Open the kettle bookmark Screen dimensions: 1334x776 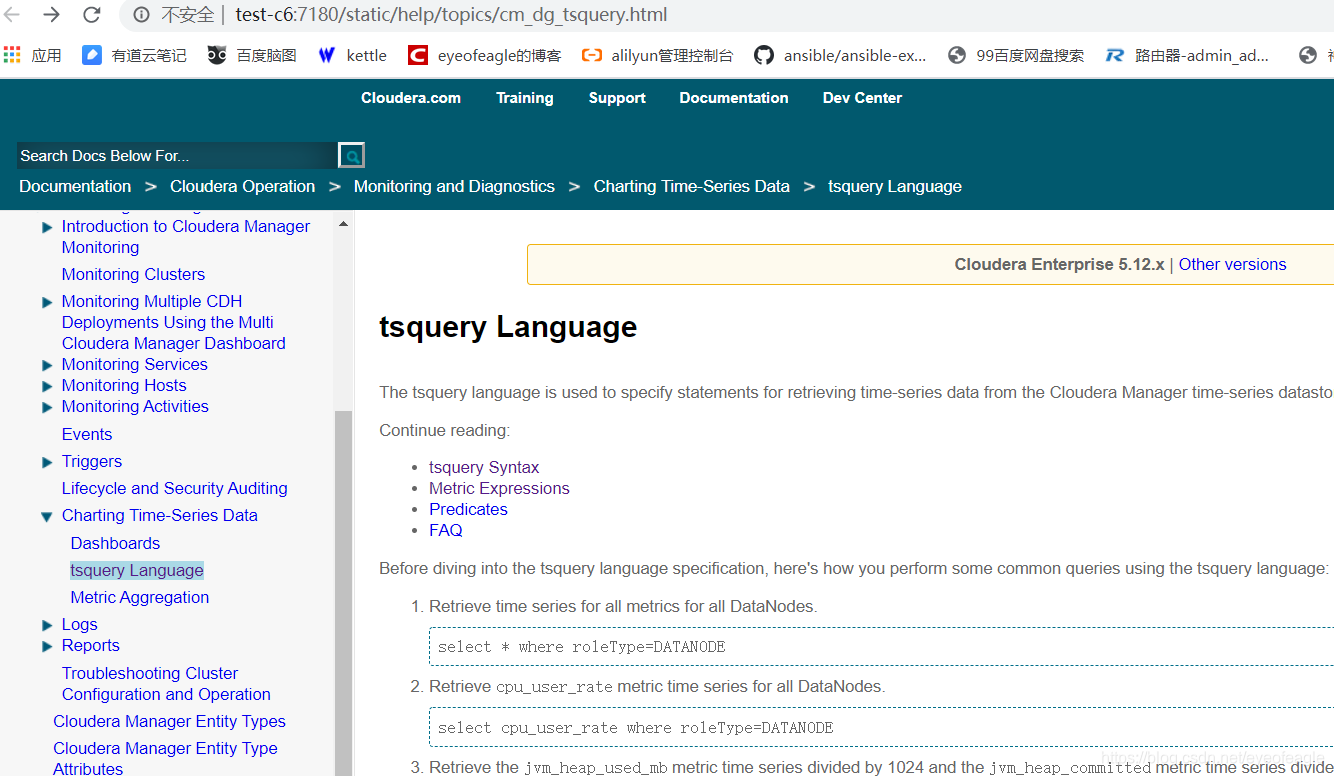(x=352, y=55)
